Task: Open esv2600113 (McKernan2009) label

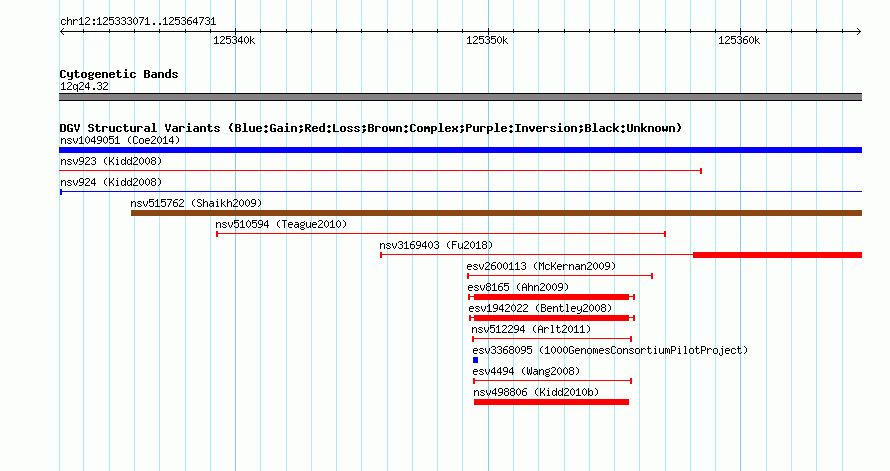Action: click(541, 266)
